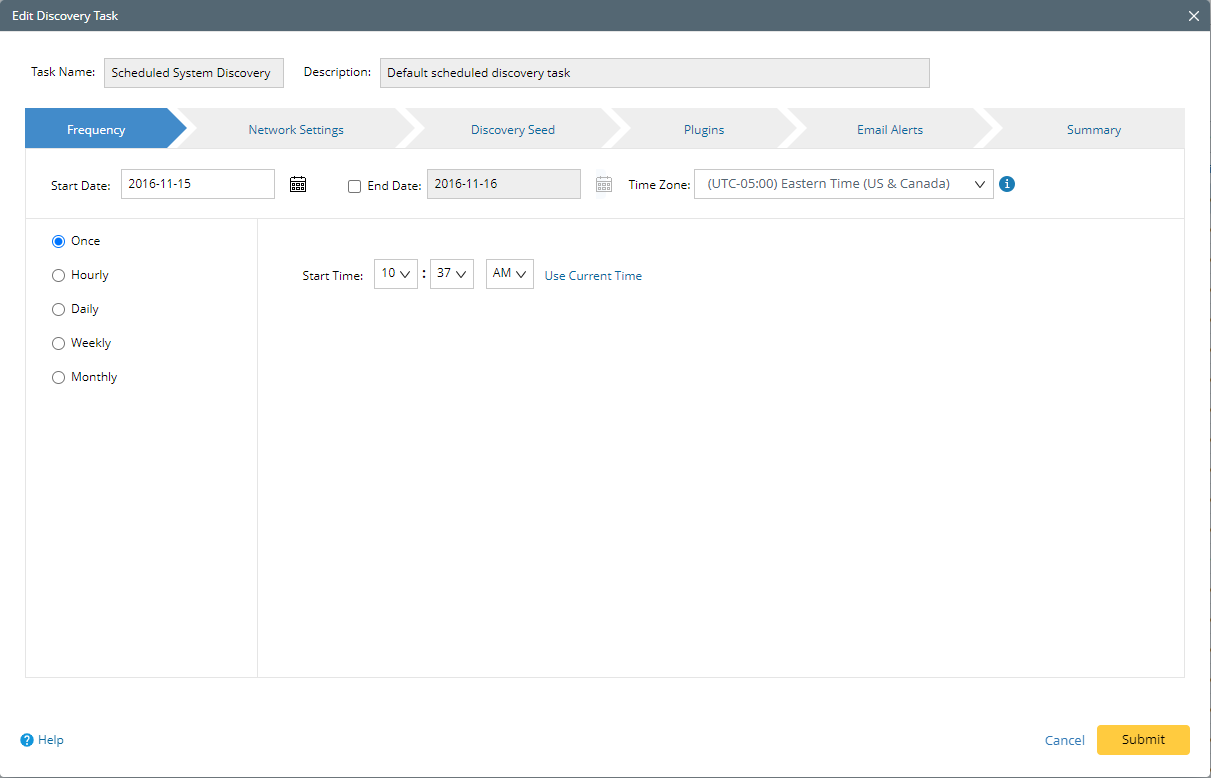Select the Weekly radio button

point(58,343)
